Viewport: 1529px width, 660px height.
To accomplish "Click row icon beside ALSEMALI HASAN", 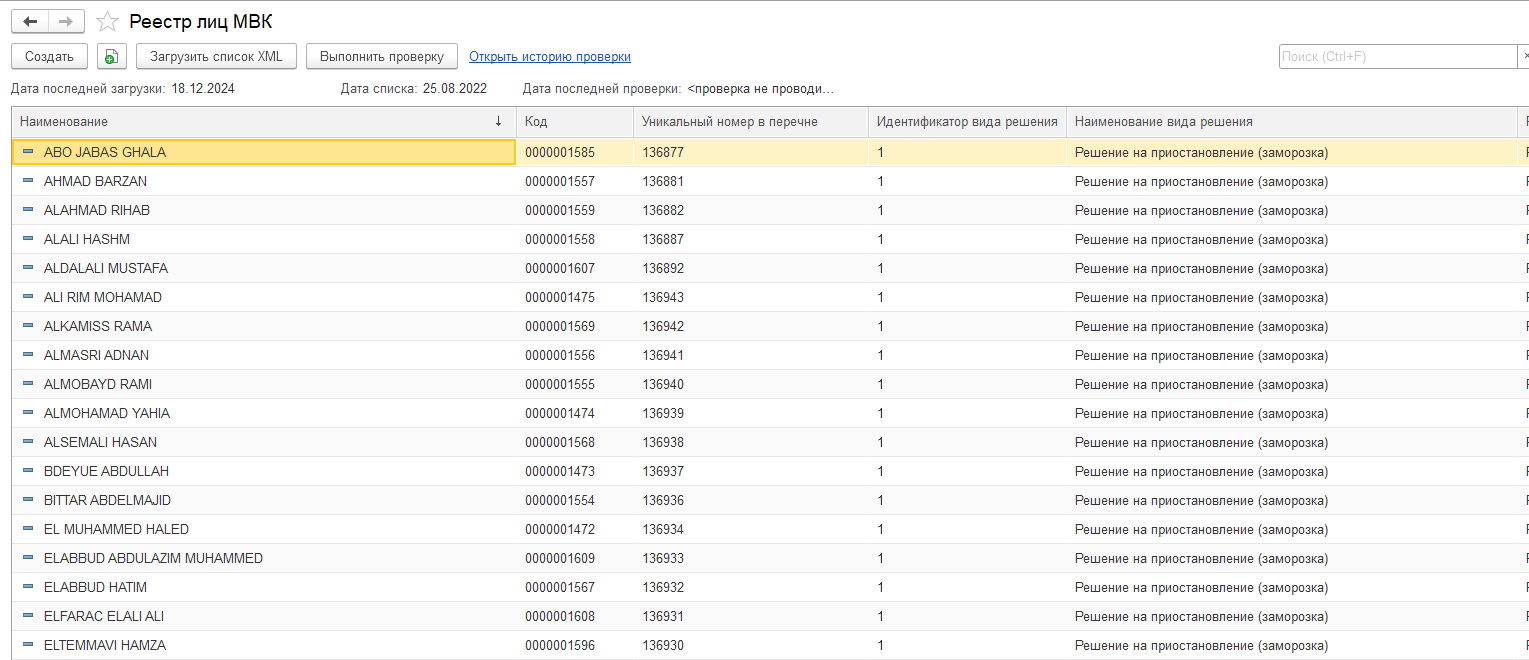I will pos(28,442).
